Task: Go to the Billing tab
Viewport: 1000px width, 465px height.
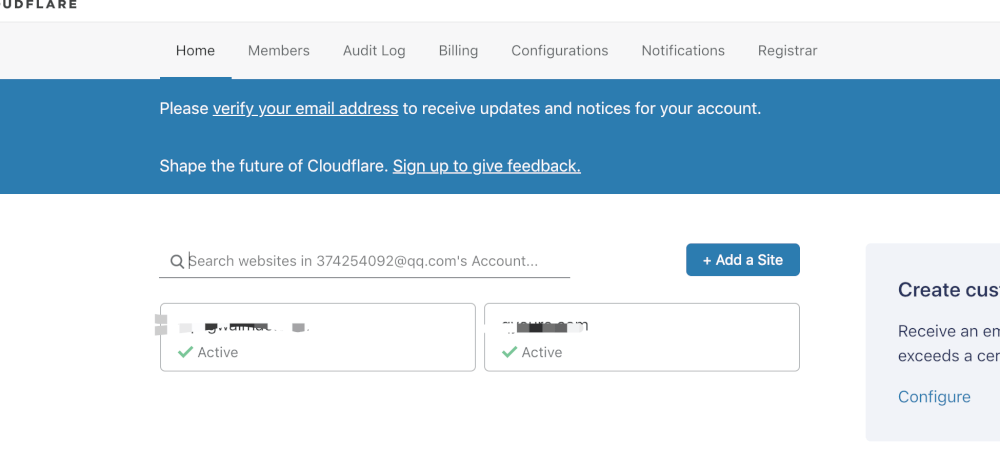Action: coord(458,50)
